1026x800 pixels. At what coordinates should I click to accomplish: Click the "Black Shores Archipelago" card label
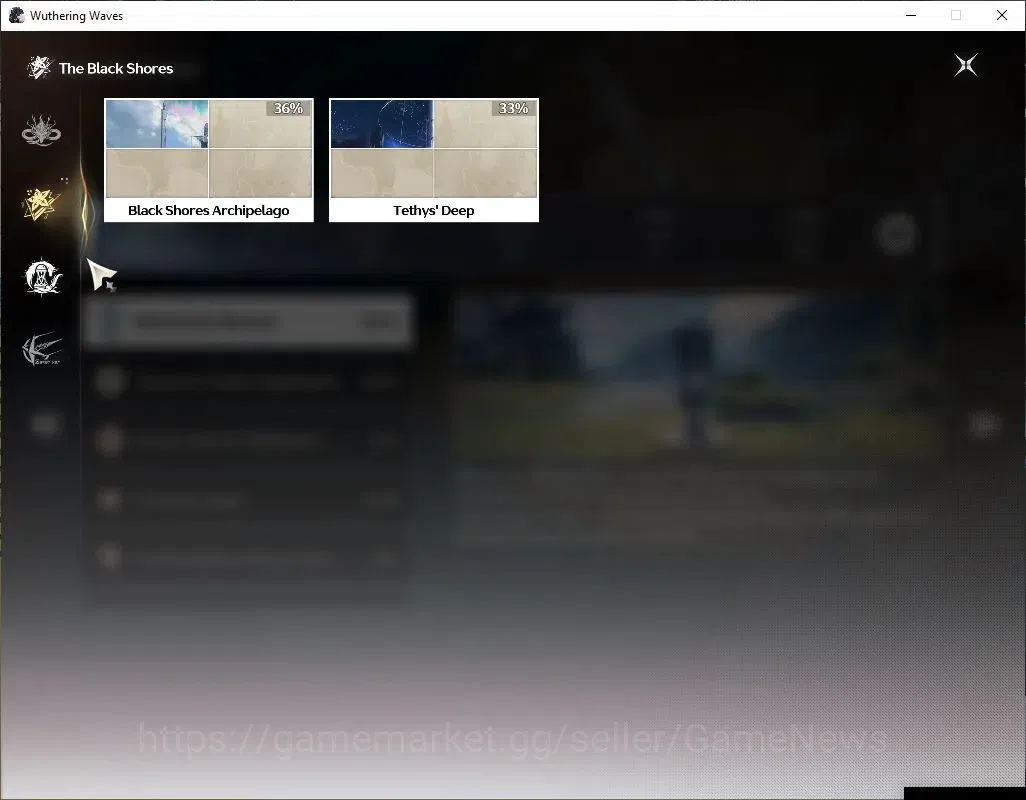(x=209, y=211)
